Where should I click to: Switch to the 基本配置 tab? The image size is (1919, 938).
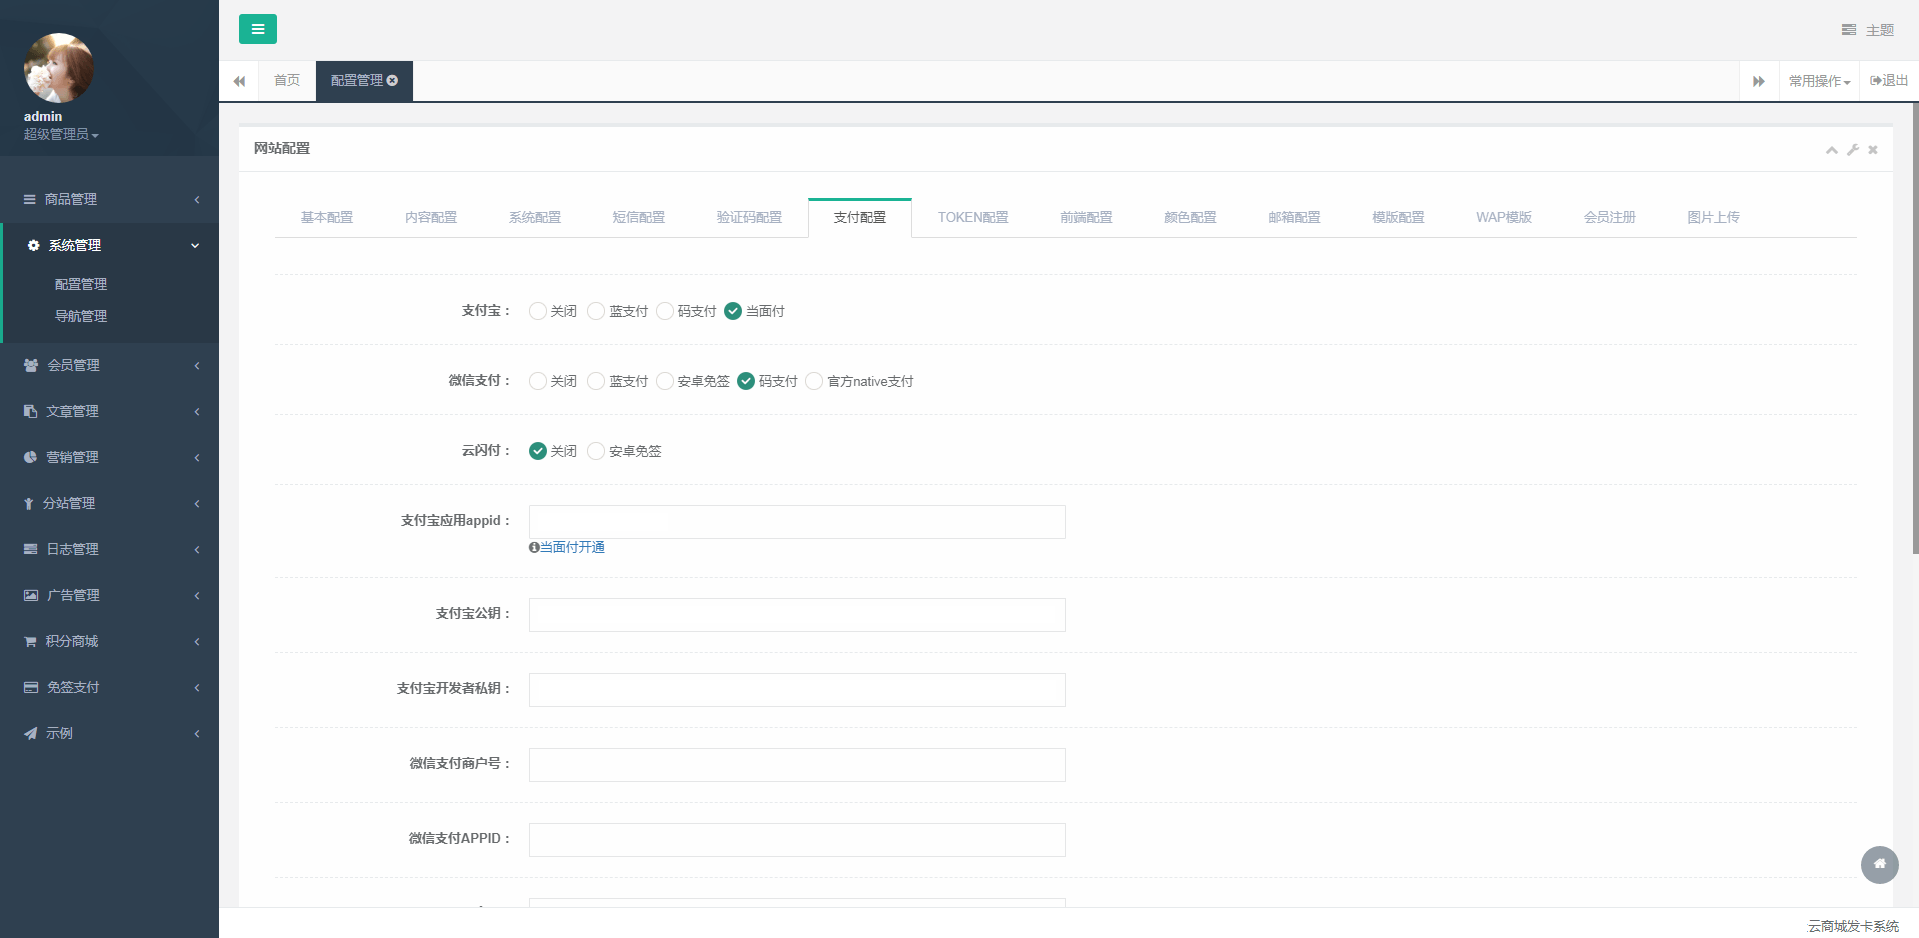[x=326, y=217]
